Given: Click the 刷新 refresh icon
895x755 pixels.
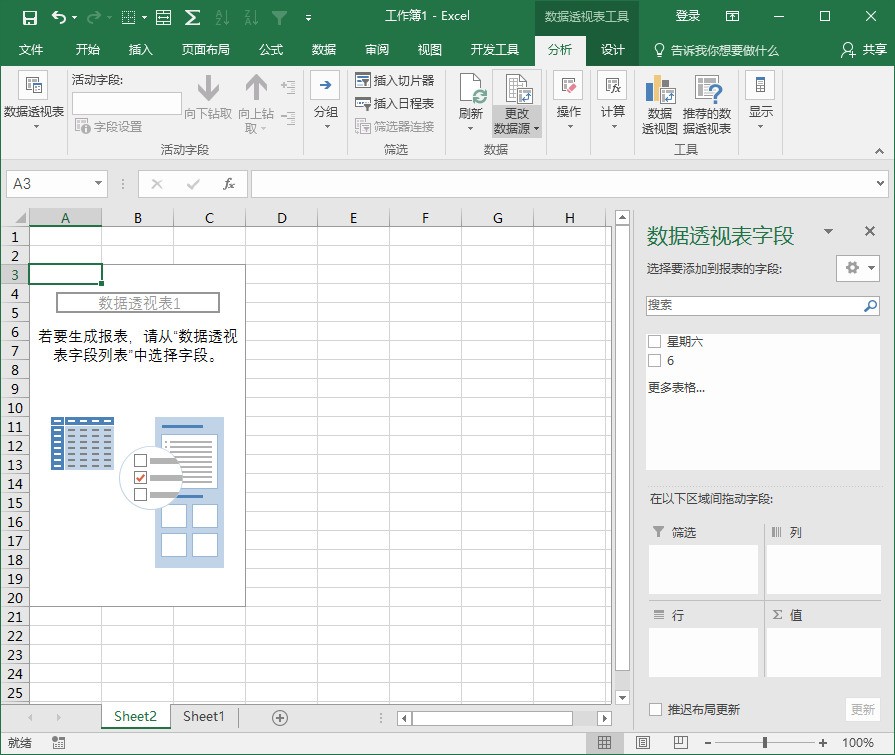Looking at the screenshot, I should coord(471,90).
